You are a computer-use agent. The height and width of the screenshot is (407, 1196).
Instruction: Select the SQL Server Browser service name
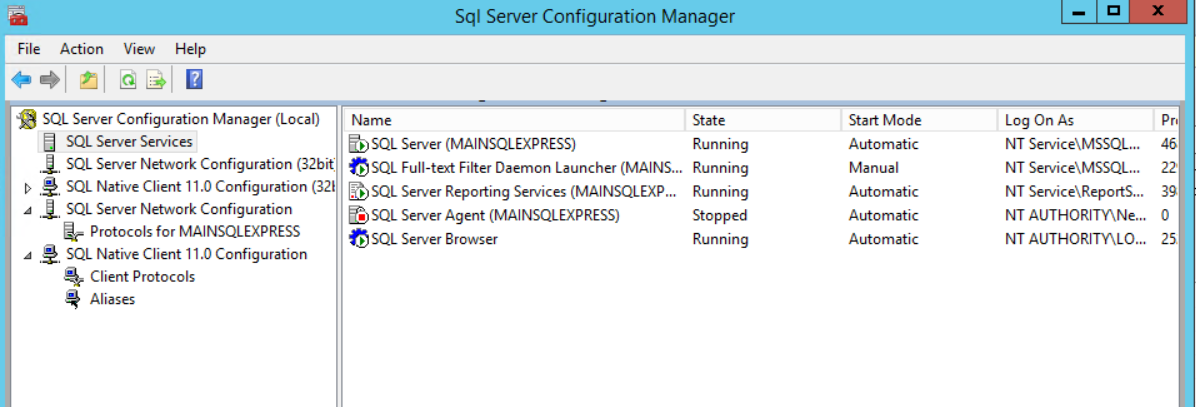434,239
